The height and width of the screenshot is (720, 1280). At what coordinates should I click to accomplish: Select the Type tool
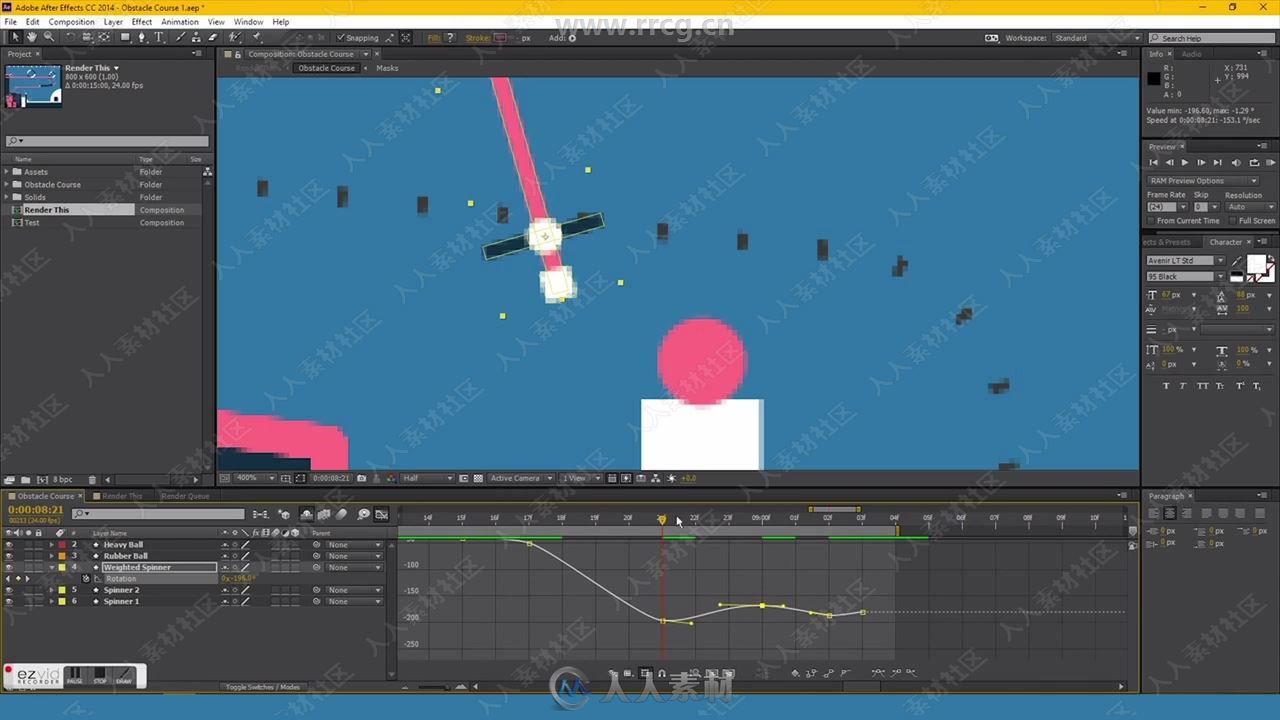[159, 37]
